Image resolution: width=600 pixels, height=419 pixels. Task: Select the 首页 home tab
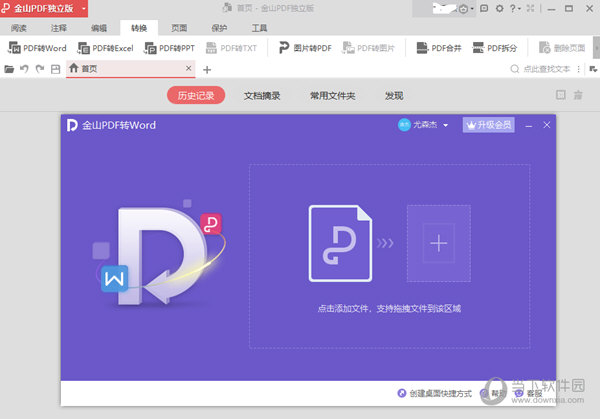pos(130,69)
